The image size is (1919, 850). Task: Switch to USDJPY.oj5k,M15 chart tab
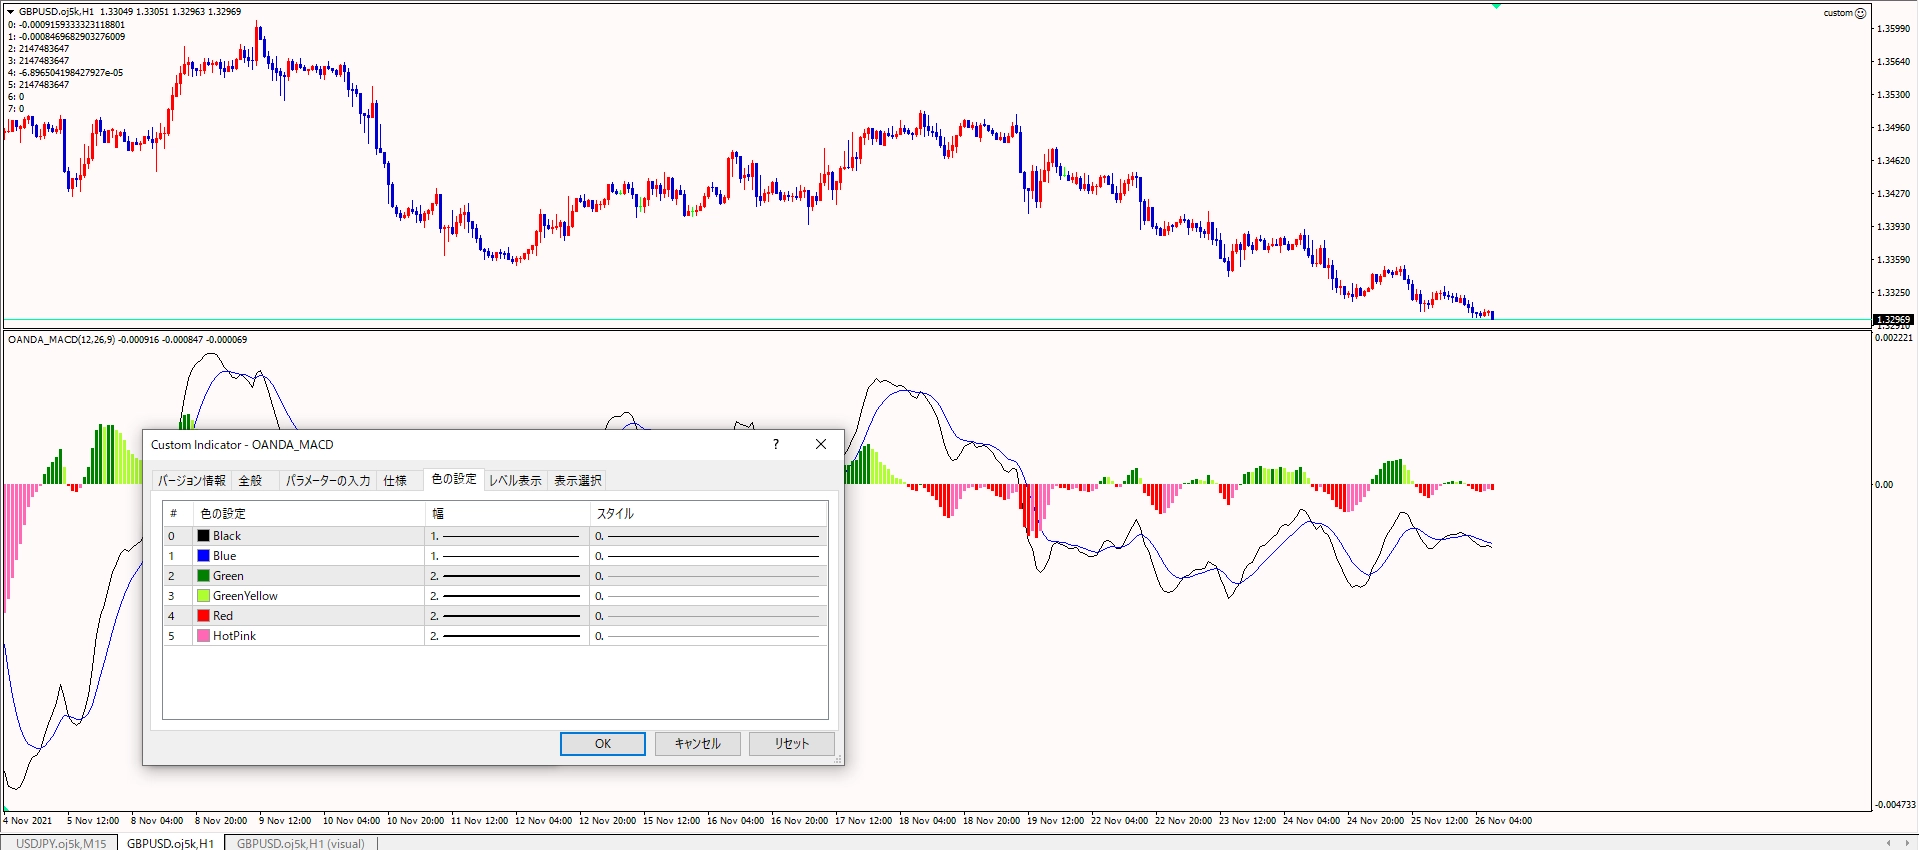point(61,843)
